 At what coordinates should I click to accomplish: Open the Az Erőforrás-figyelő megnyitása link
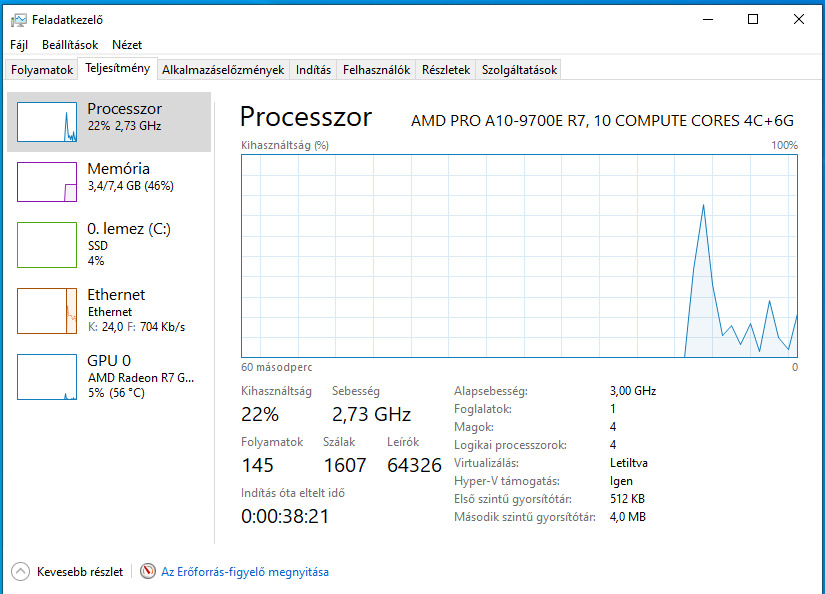tap(245, 572)
